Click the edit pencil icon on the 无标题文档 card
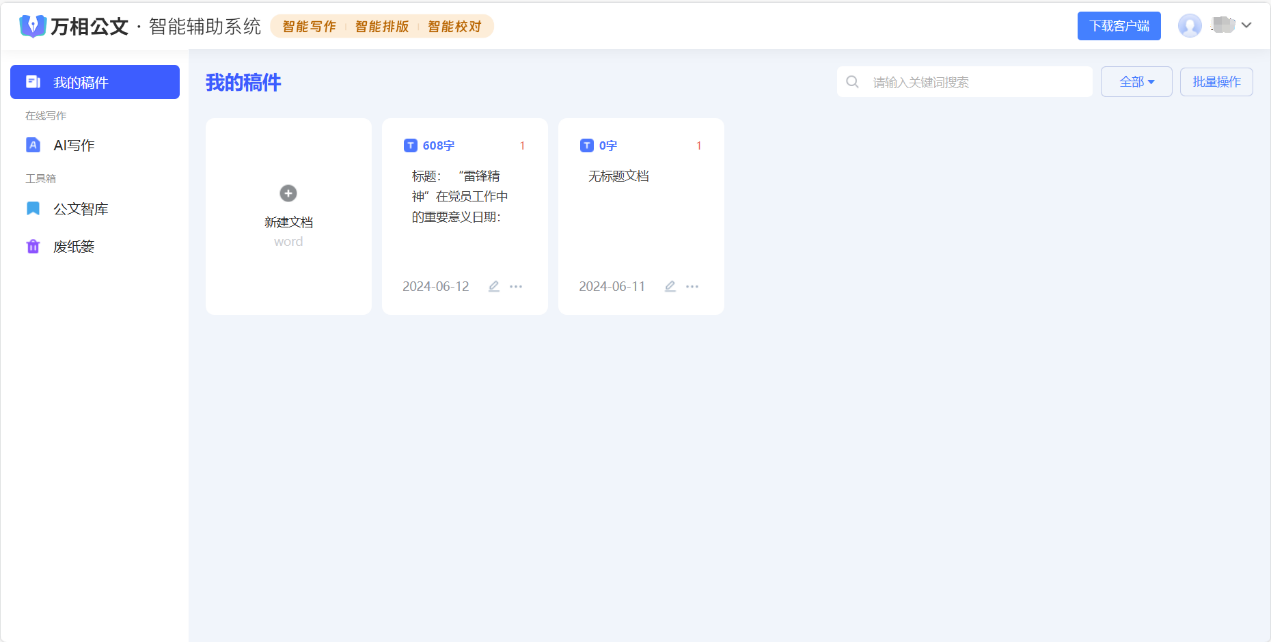This screenshot has width=1271, height=642. [670, 286]
